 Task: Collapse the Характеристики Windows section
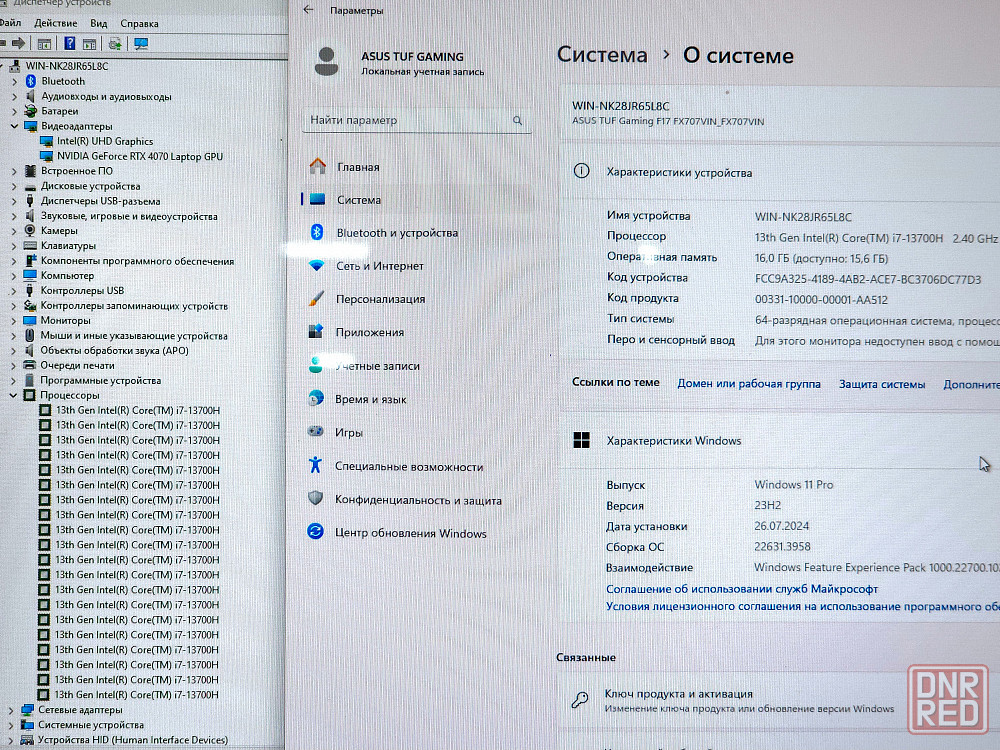781,441
